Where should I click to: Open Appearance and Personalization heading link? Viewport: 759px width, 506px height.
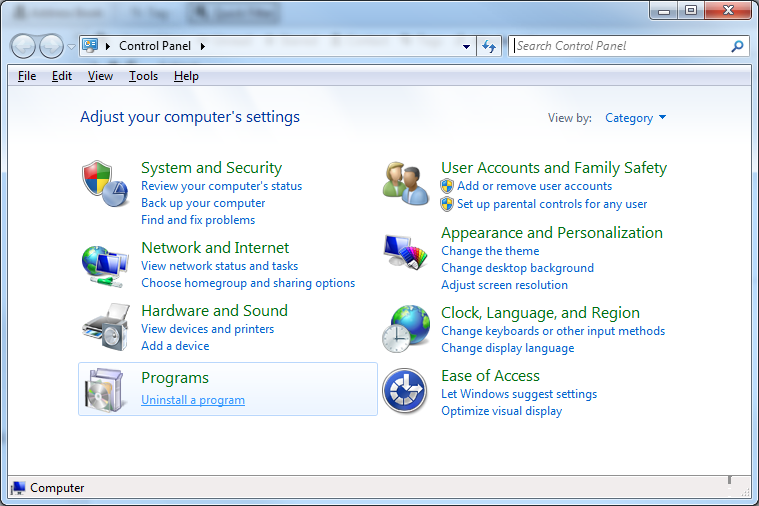(x=552, y=232)
